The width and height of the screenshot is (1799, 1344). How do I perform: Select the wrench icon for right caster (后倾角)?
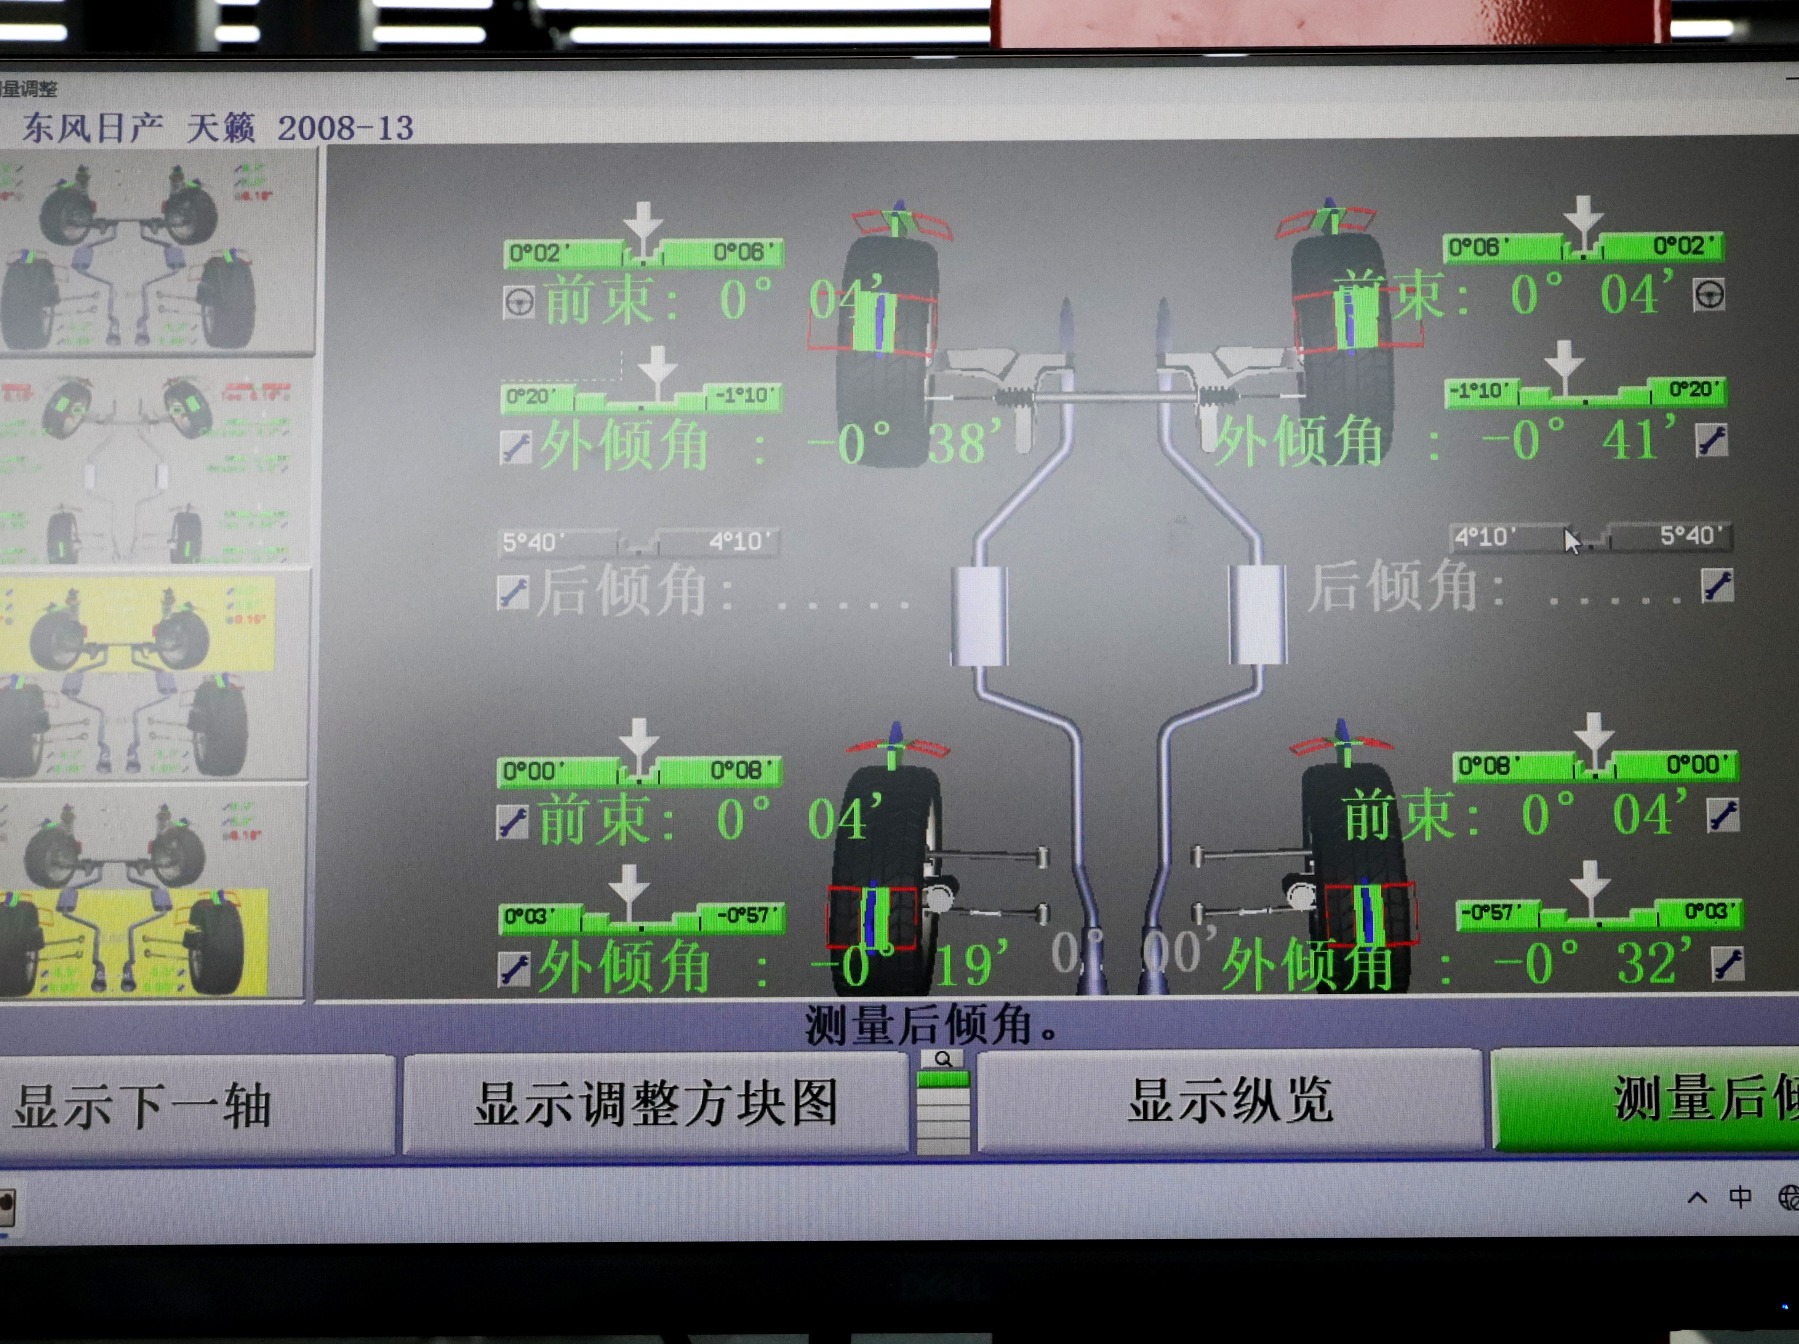[x=1717, y=585]
